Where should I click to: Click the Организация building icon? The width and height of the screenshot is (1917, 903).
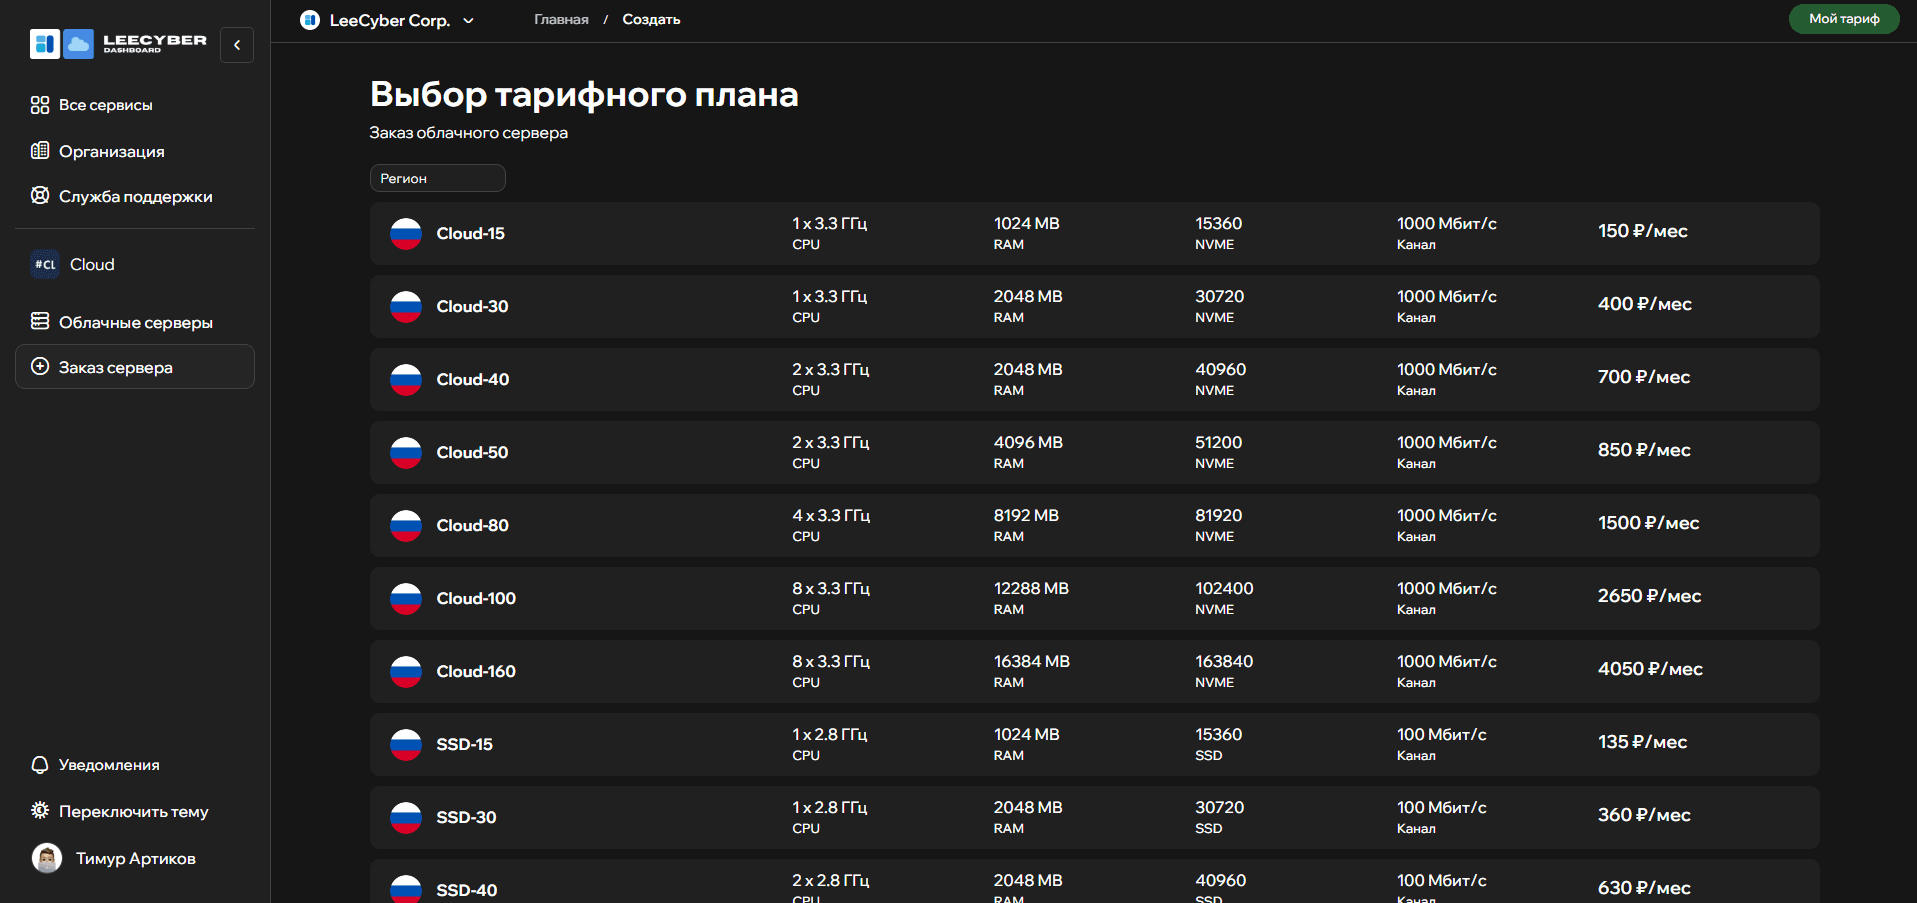coord(40,151)
